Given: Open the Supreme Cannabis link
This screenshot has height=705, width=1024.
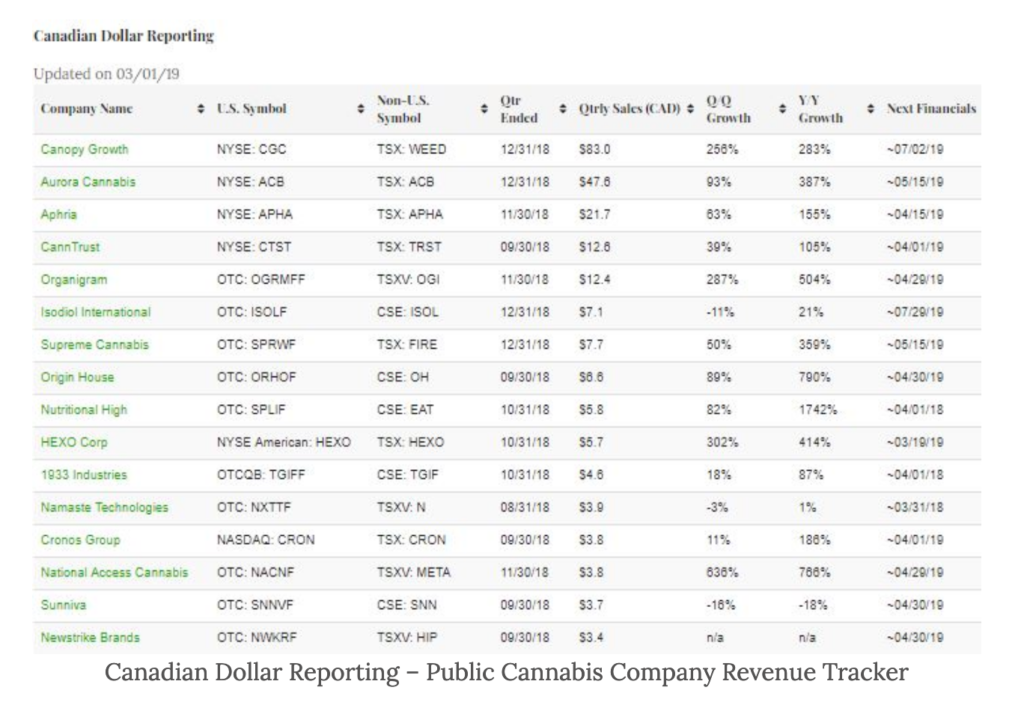Looking at the screenshot, I should pyautogui.click(x=95, y=345).
